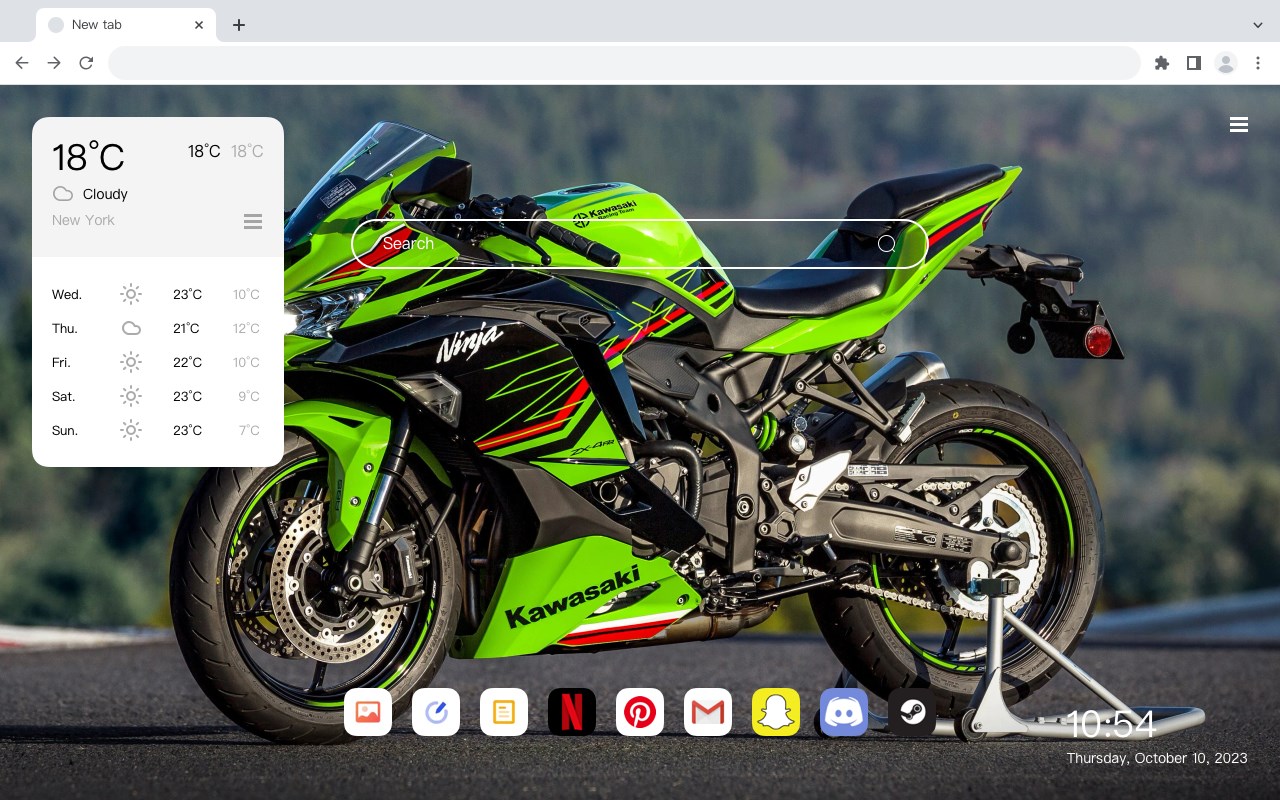
Task: Go back to previous page
Action: coord(22,63)
